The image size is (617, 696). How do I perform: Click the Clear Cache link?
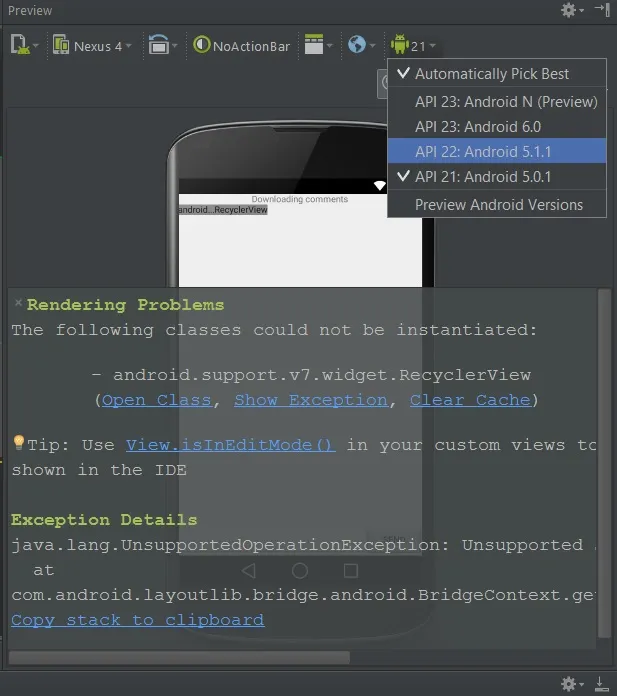(470, 400)
